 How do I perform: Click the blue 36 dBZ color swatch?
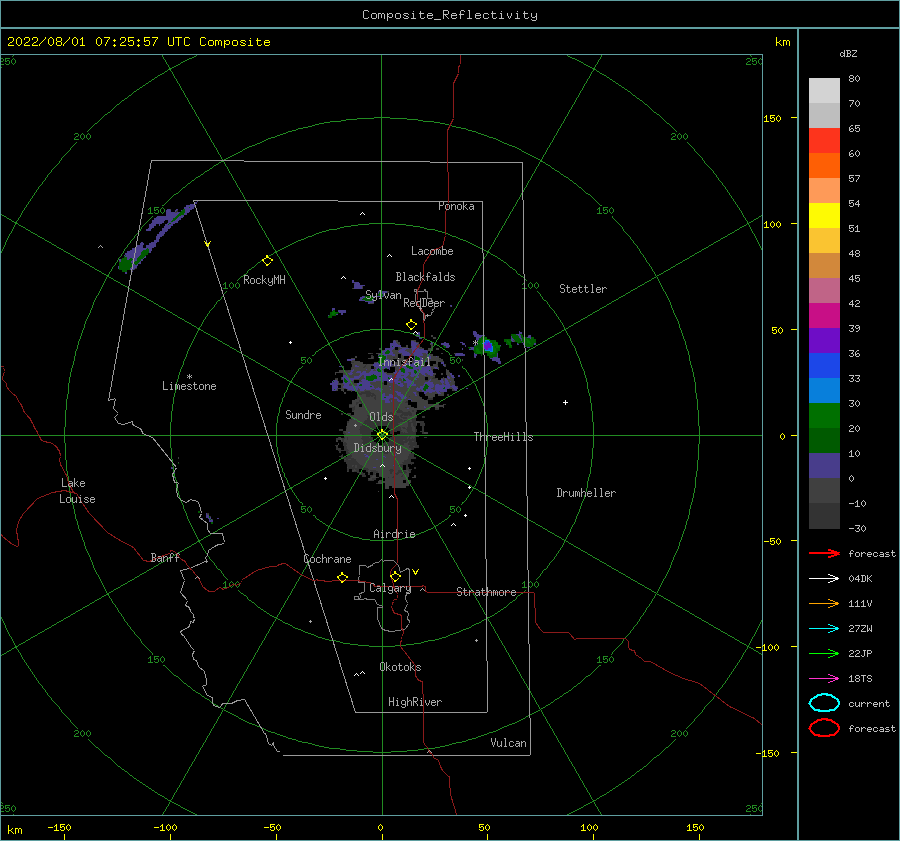click(x=824, y=366)
